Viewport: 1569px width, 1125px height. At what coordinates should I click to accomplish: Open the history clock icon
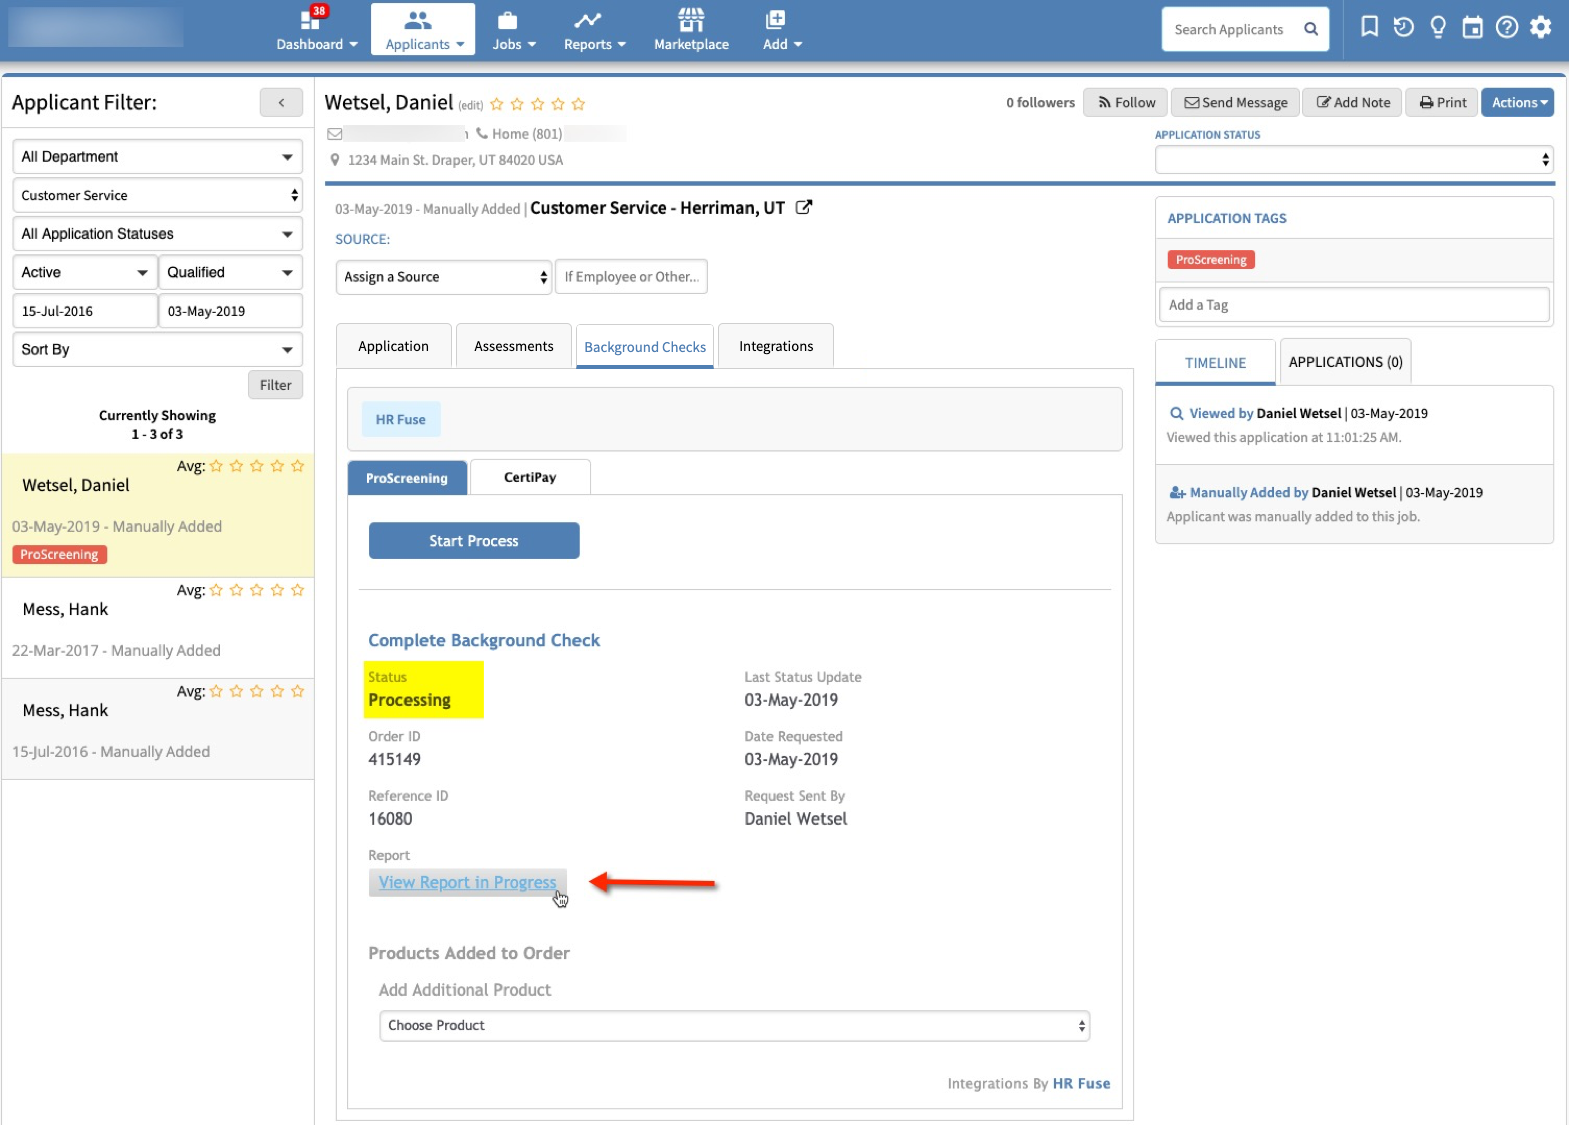[1403, 27]
